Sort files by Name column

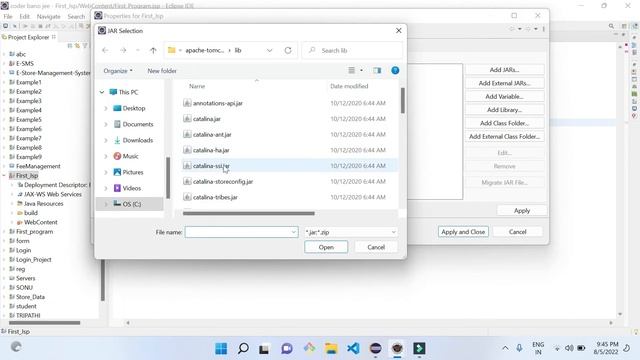[197, 86]
